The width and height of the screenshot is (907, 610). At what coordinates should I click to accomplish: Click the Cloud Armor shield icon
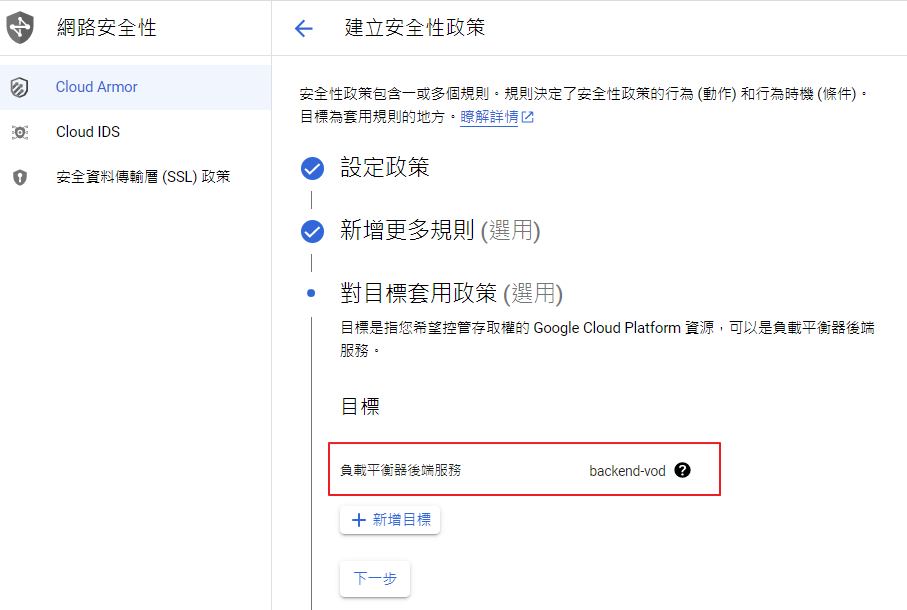[x=20, y=88]
